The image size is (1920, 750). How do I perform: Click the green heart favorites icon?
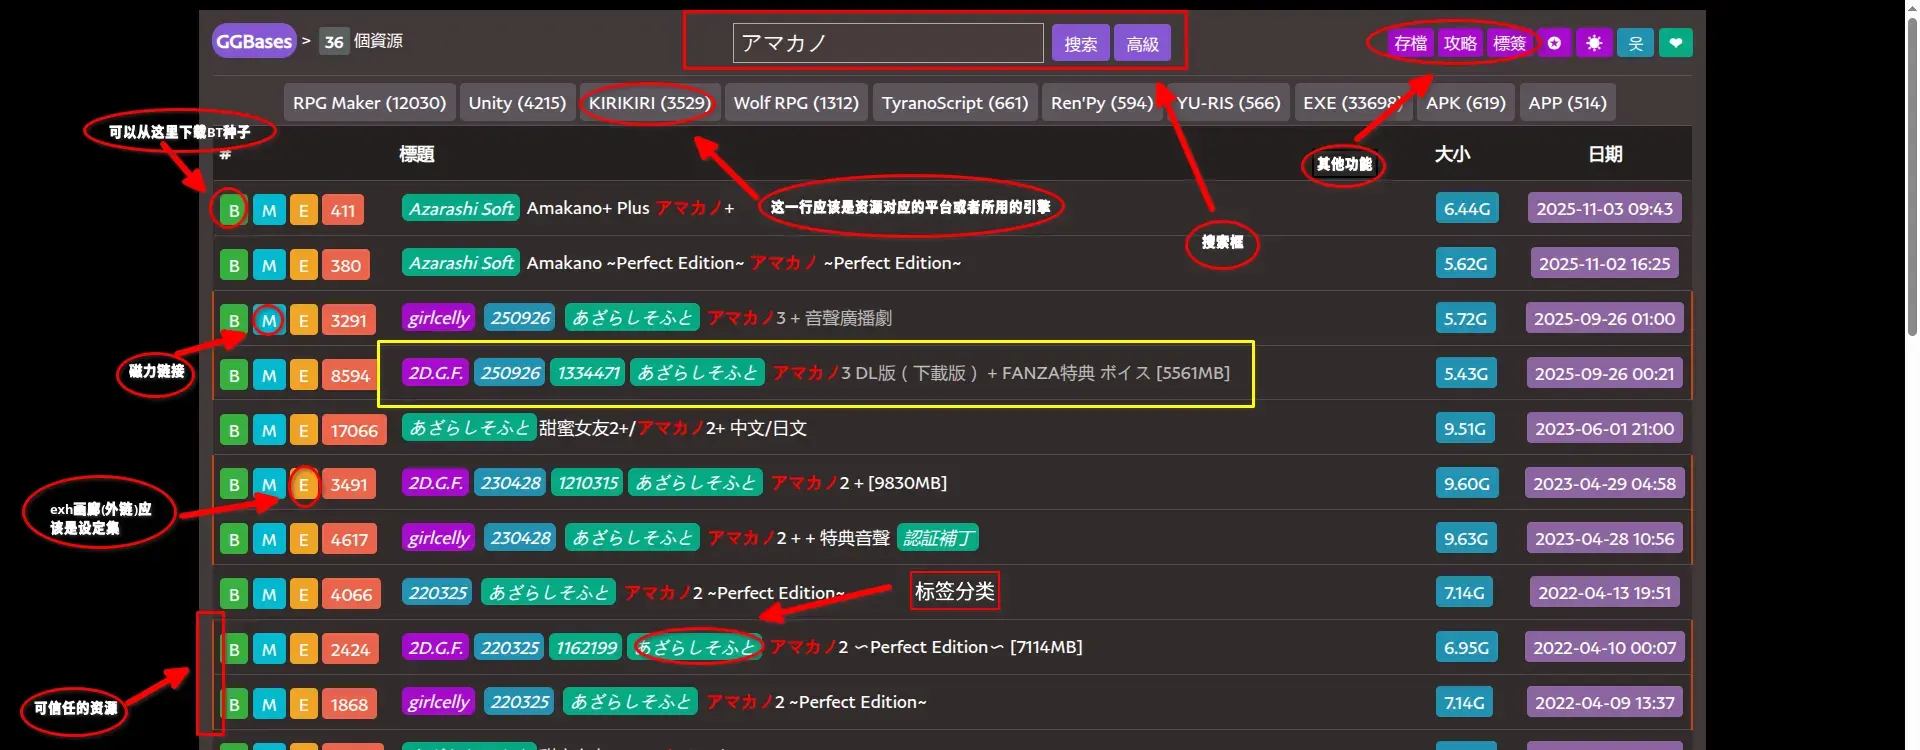click(x=1676, y=43)
